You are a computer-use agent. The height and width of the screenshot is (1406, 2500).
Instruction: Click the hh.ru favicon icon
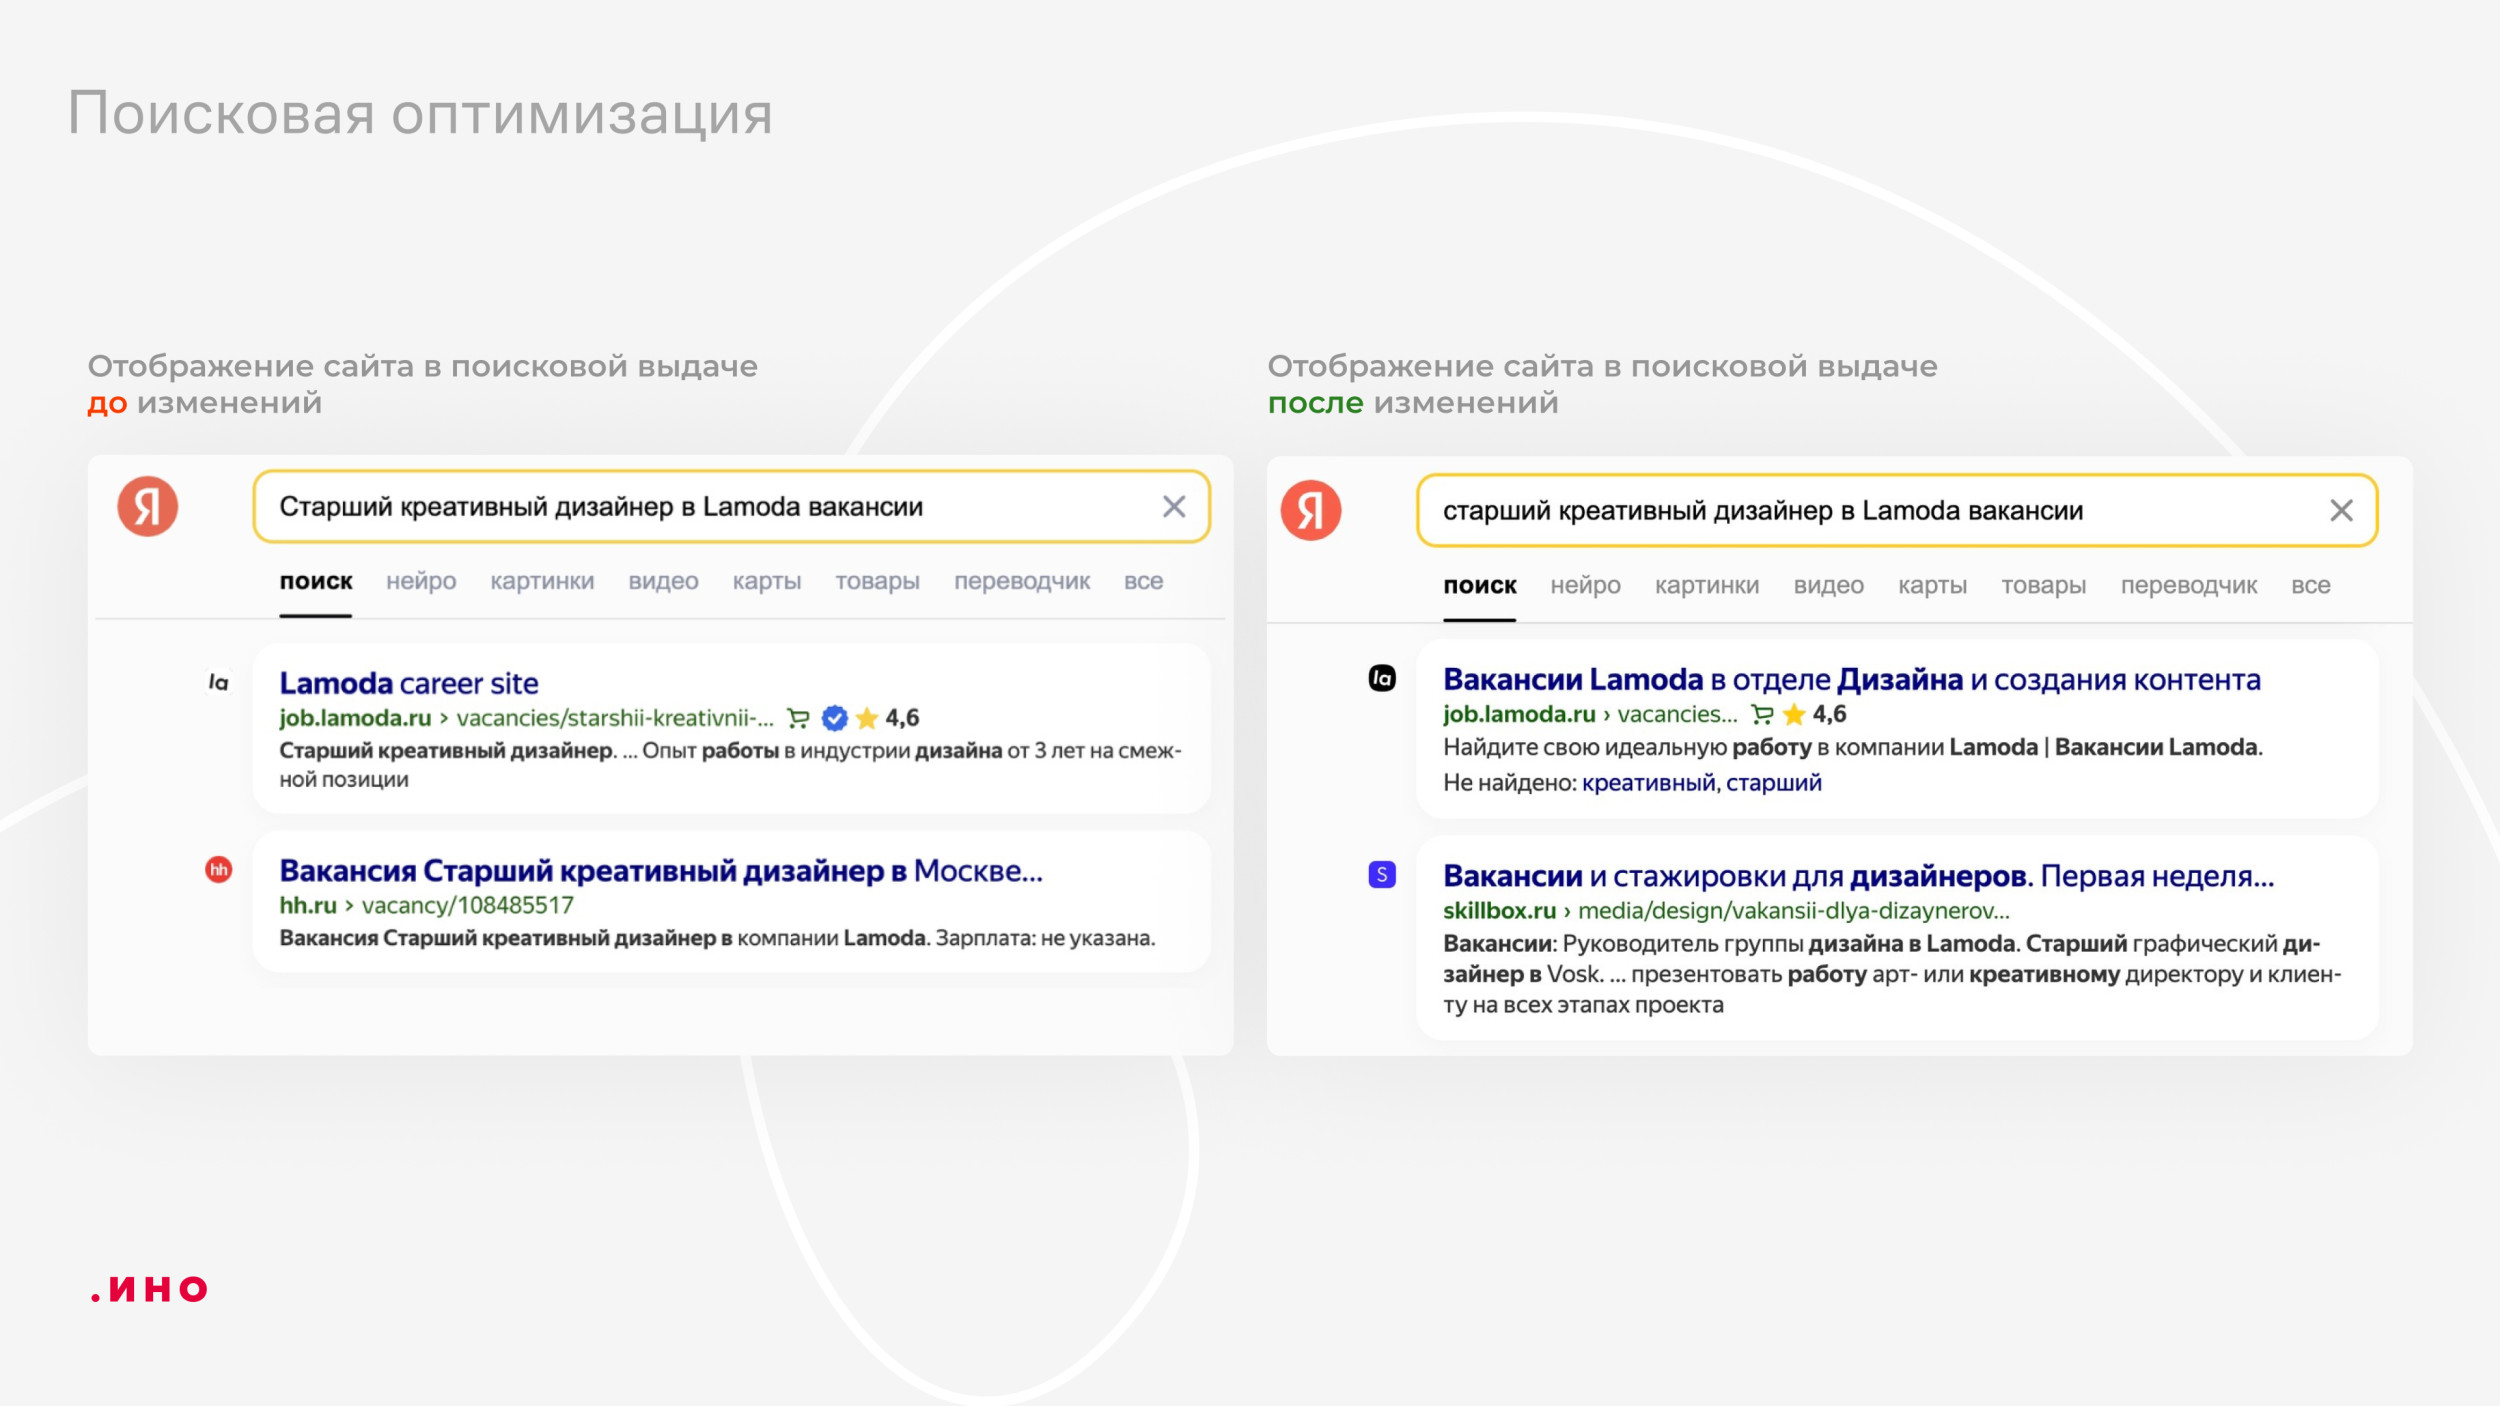218,869
